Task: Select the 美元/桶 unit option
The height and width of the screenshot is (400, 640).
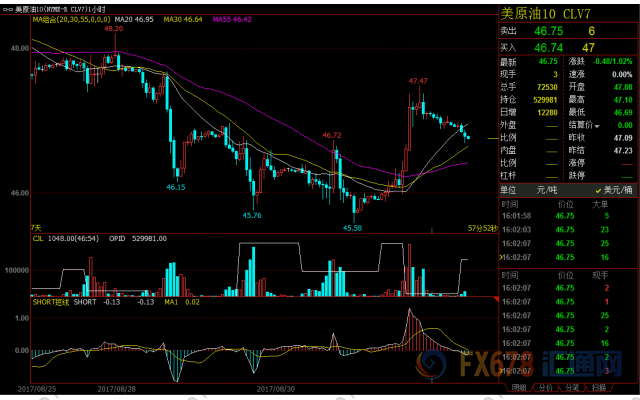Action: [620, 190]
